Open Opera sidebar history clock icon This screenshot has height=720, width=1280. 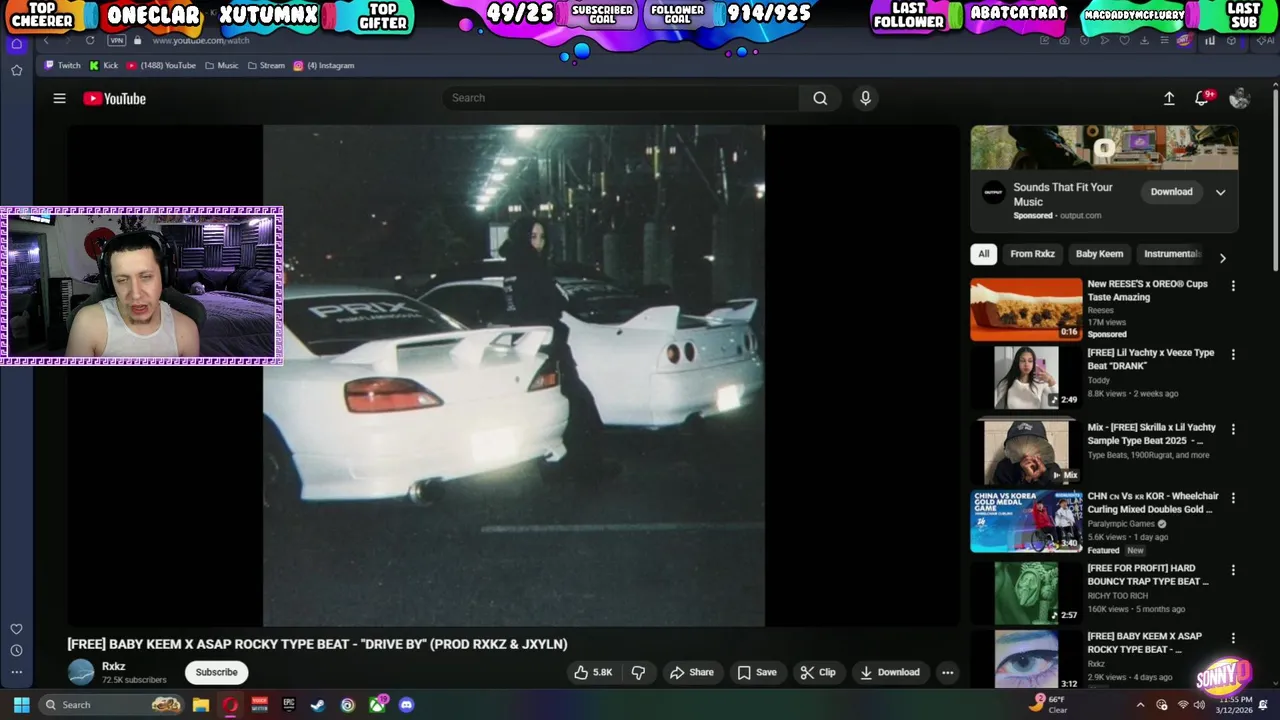(x=16, y=651)
